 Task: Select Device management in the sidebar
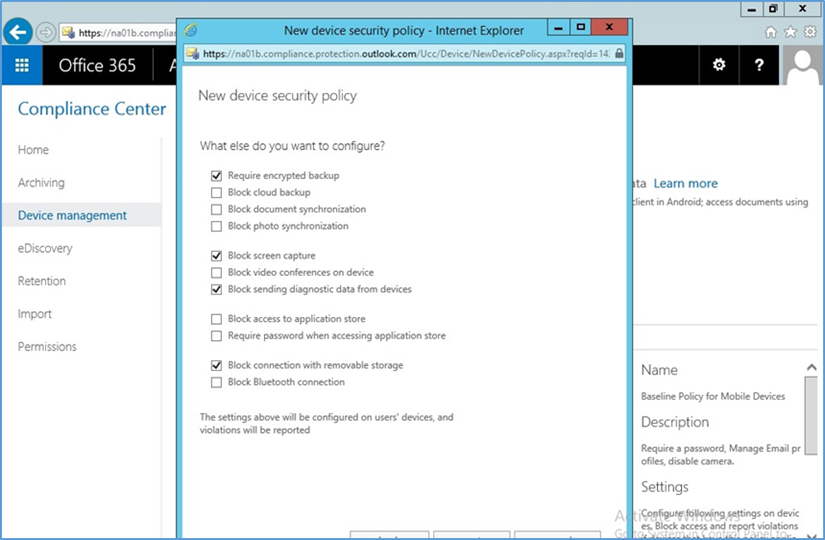pos(82,215)
